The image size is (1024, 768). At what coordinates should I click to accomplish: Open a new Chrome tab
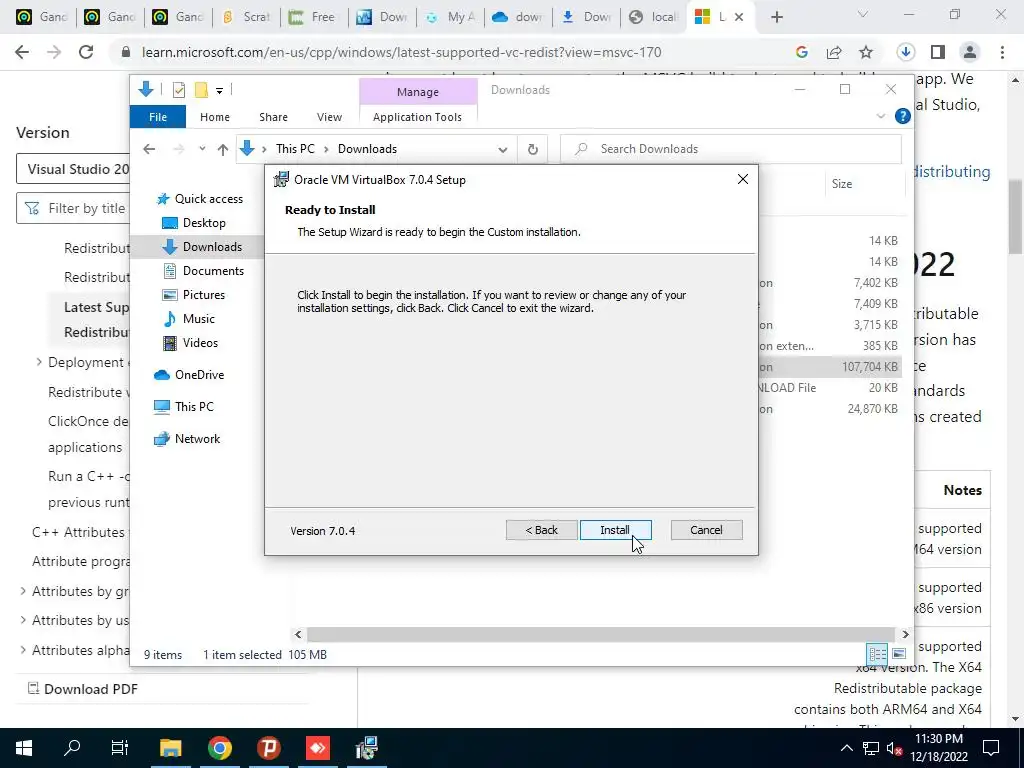pyautogui.click(x=776, y=18)
